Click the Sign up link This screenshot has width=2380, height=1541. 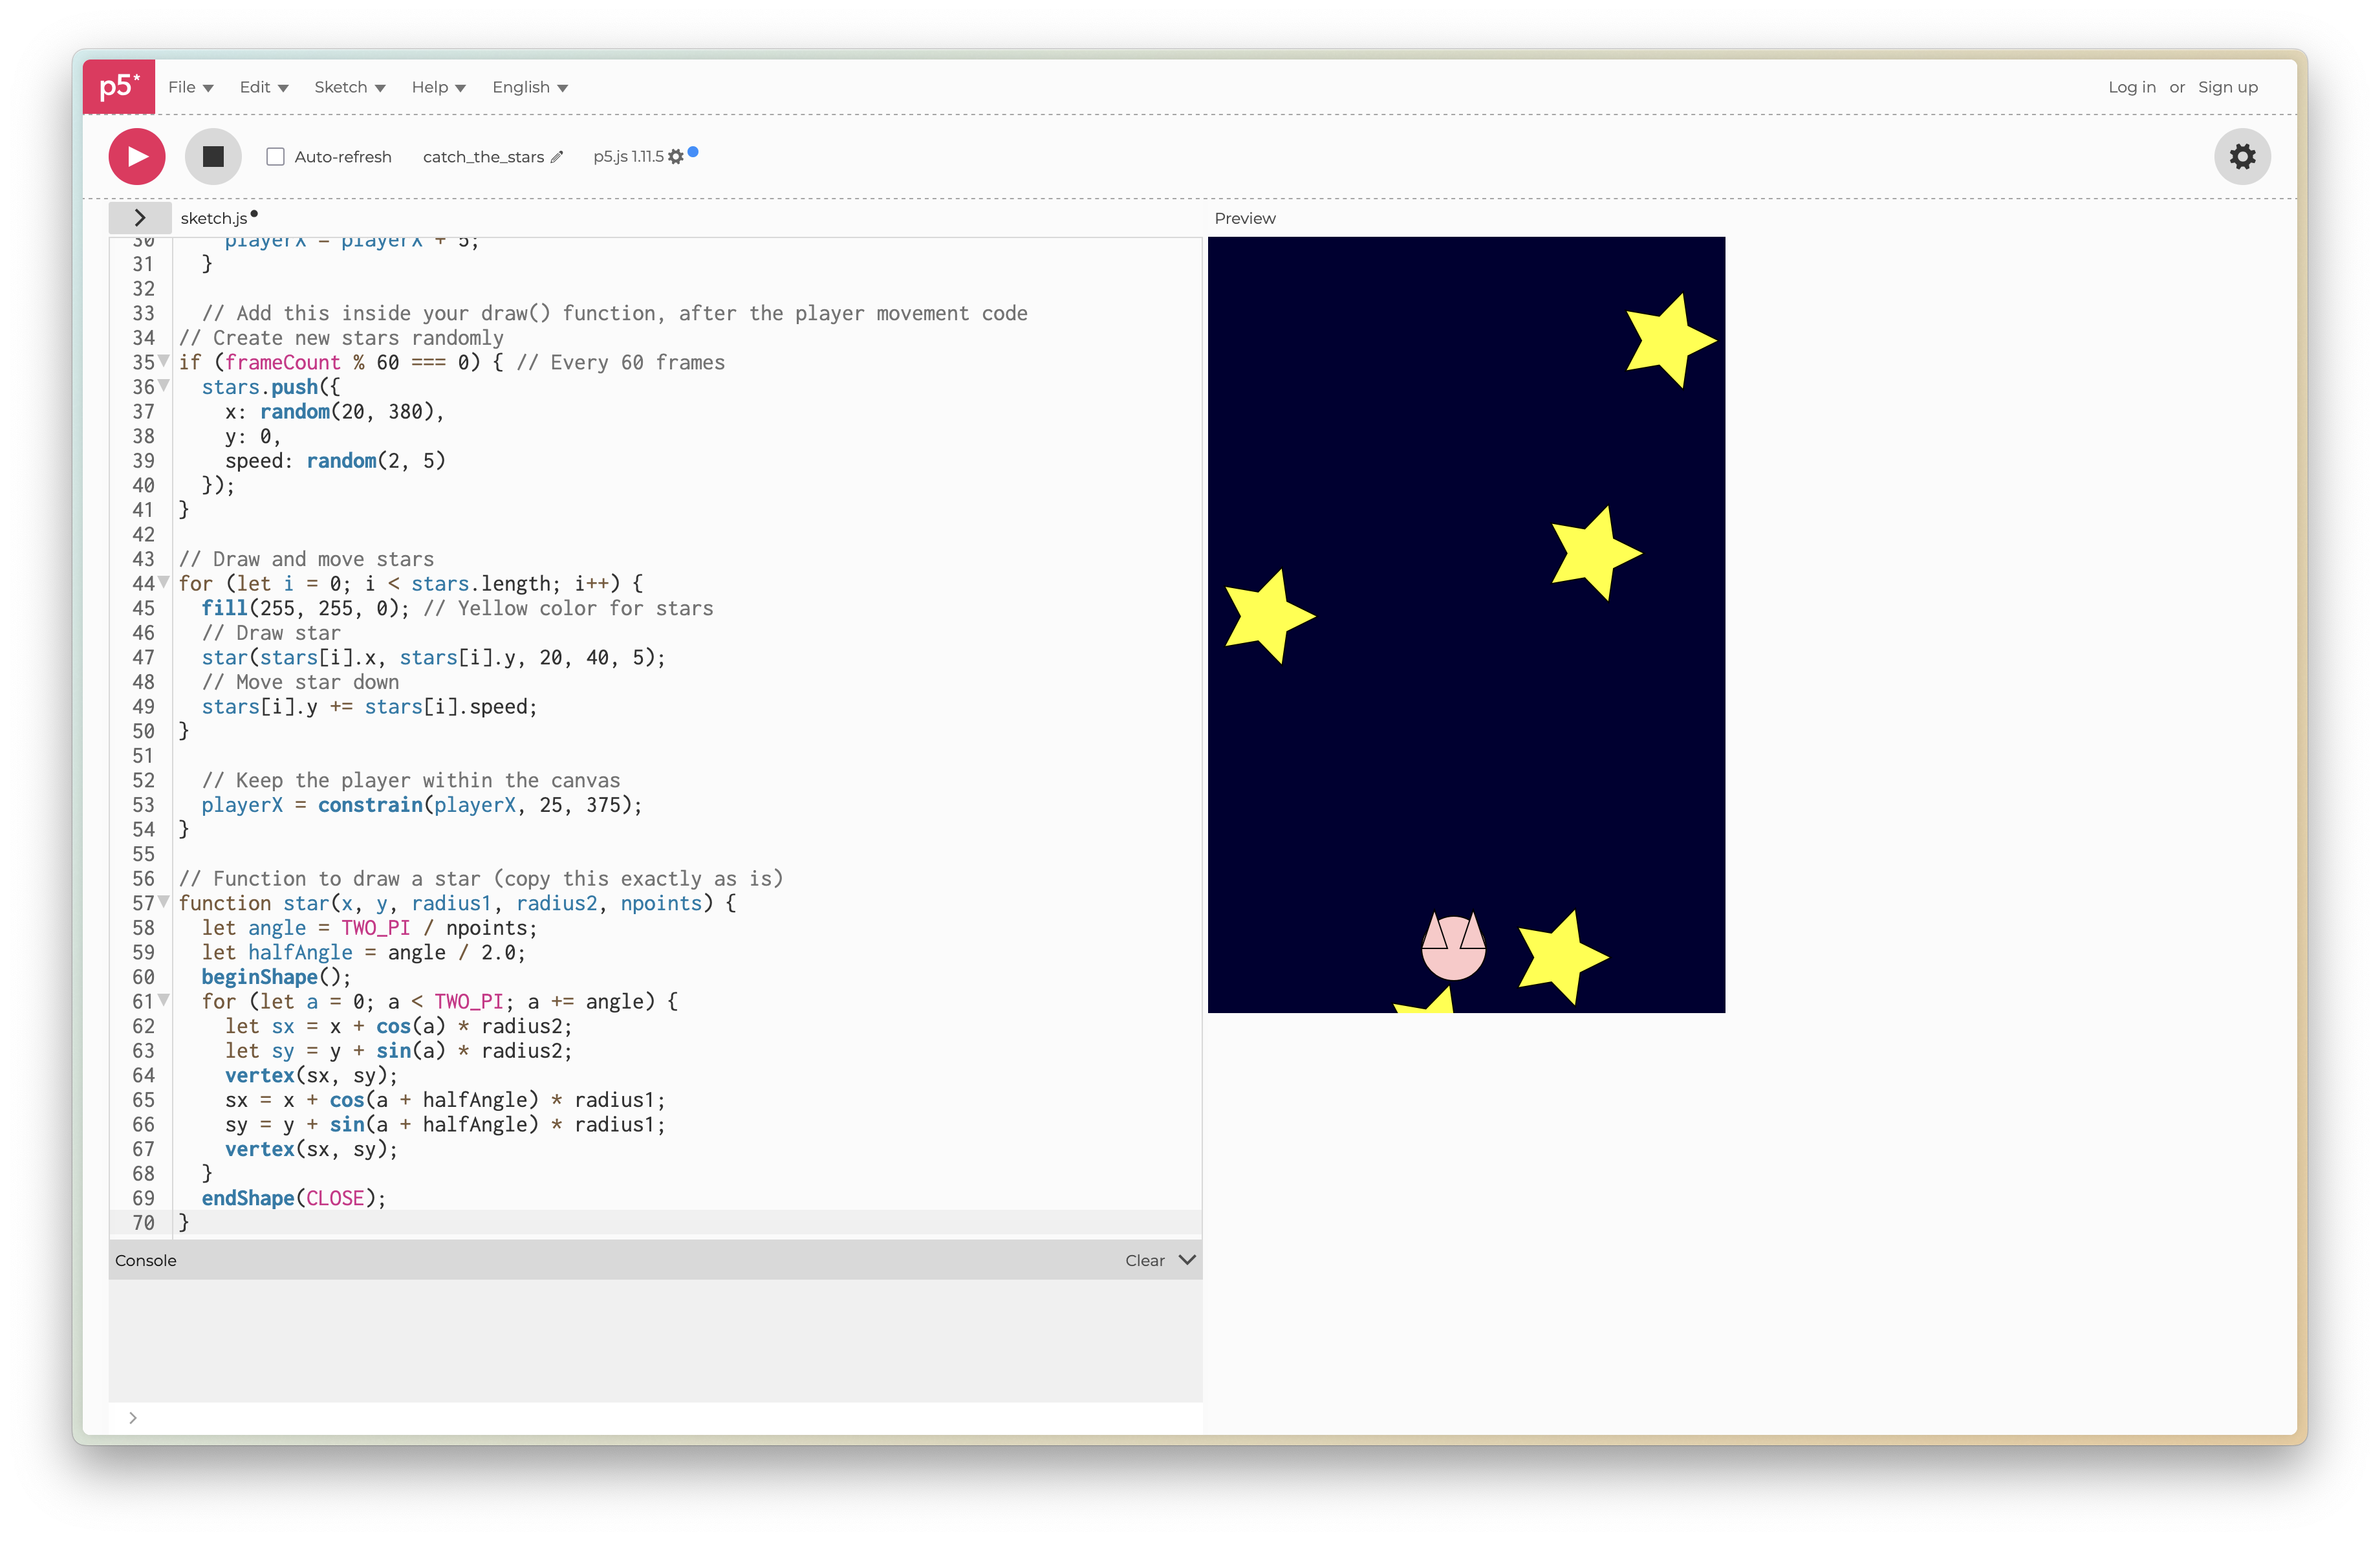2227,87
